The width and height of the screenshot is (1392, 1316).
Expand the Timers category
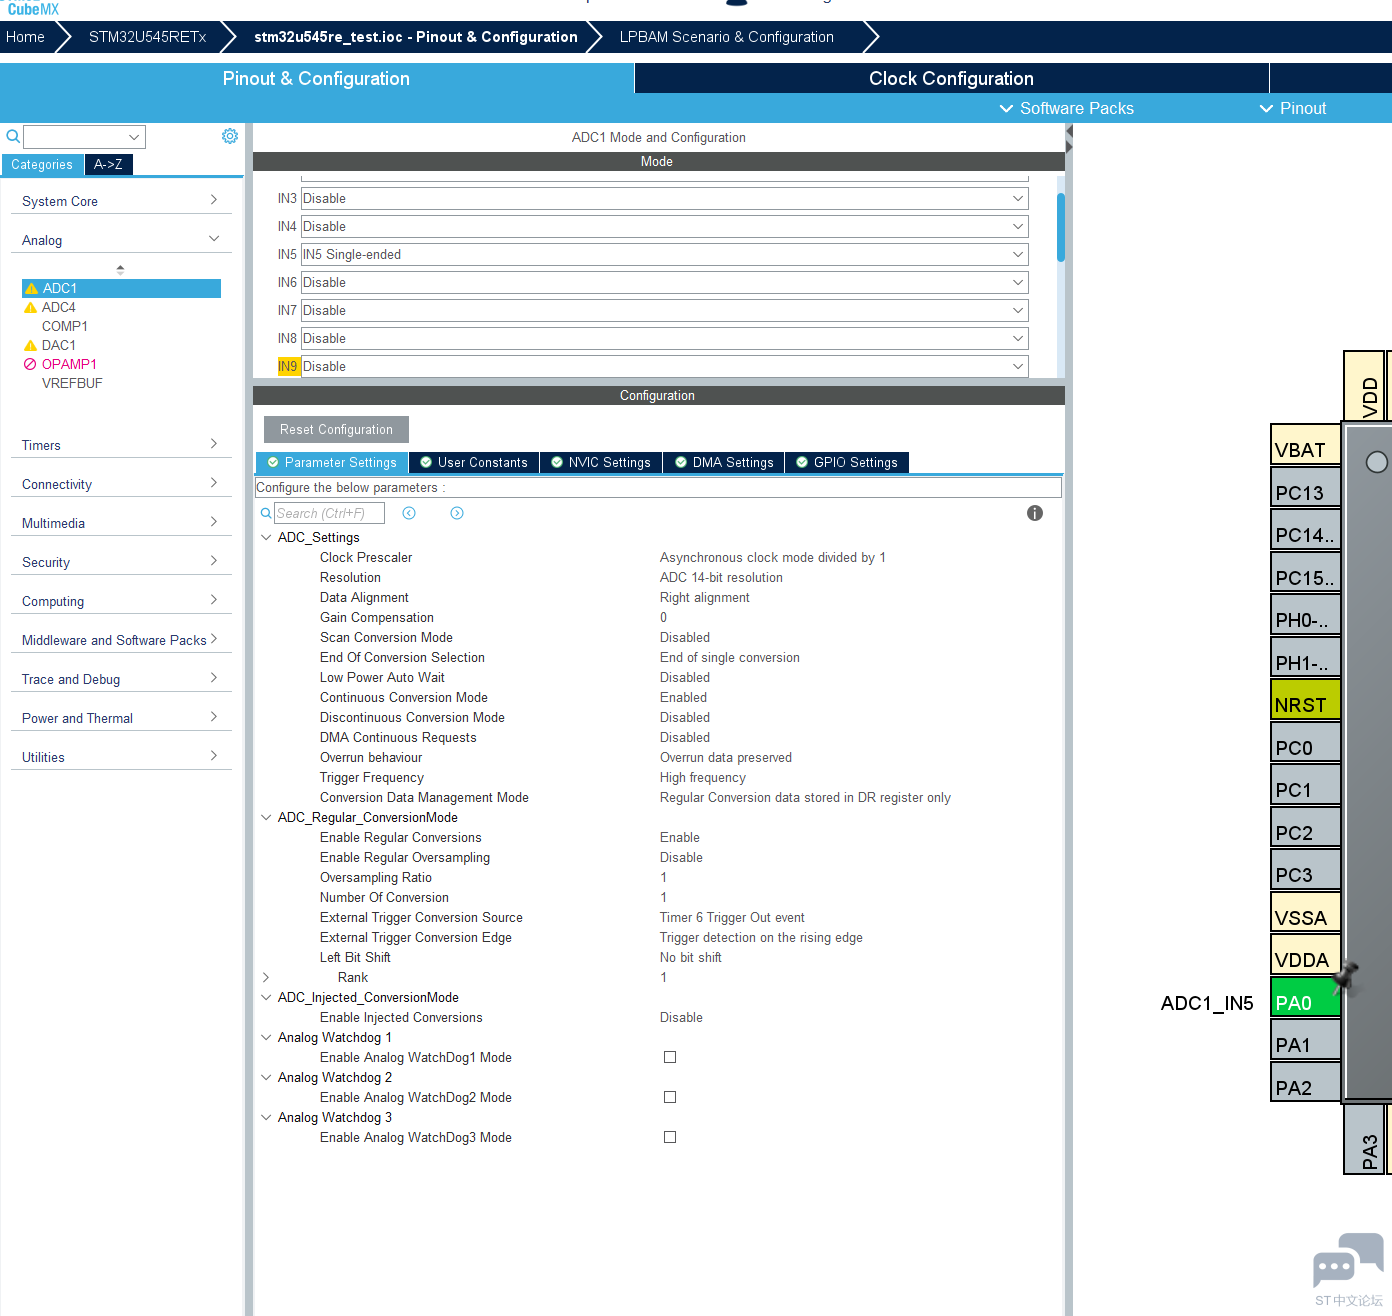[x=121, y=445]
